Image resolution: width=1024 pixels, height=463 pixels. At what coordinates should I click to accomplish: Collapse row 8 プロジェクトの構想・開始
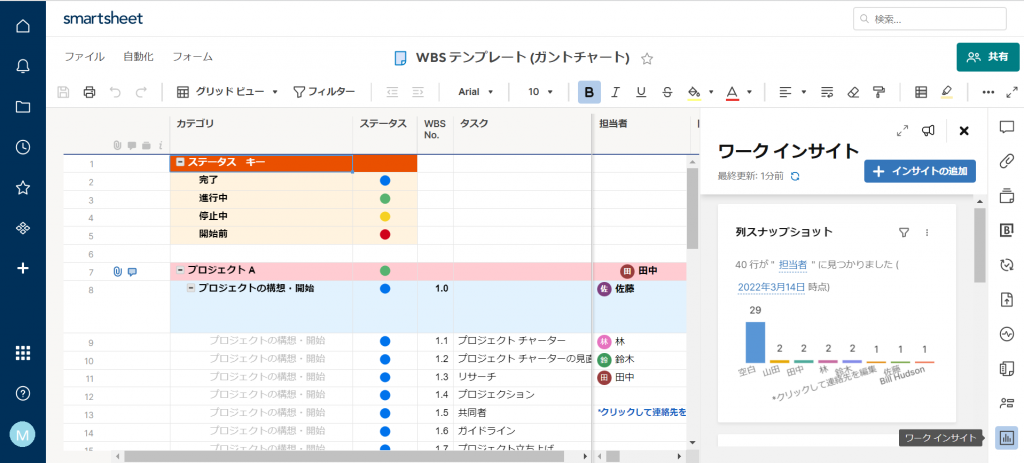click(x=191, y=288)
